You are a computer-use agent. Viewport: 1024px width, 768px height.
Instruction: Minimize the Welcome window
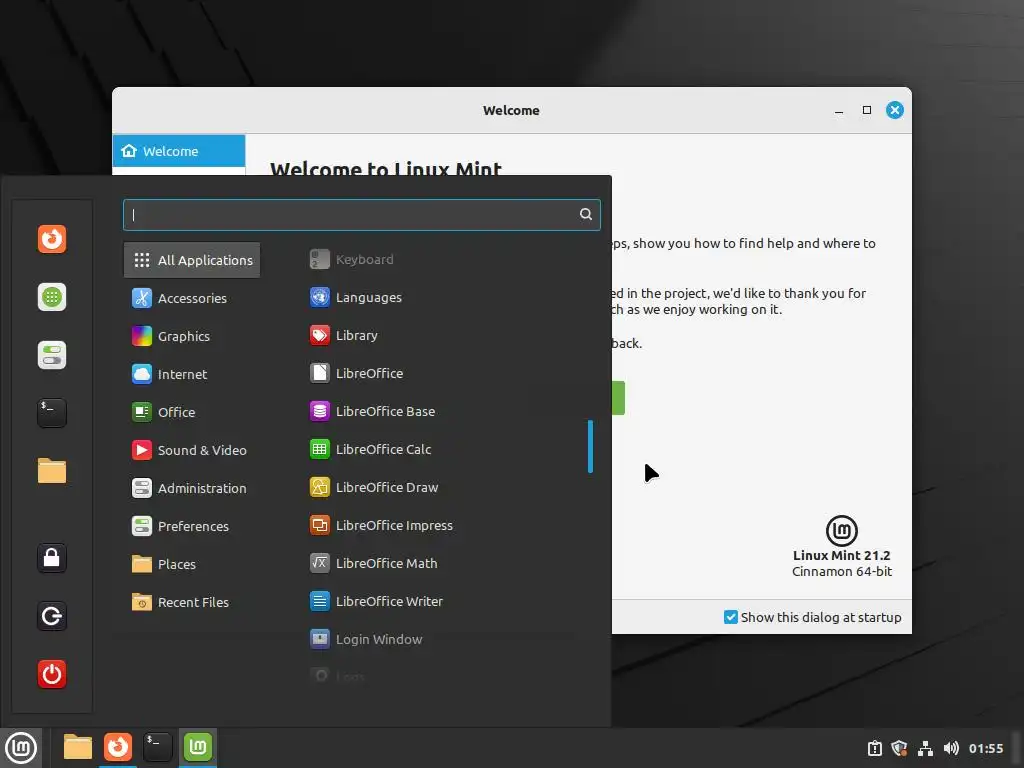(839, 110)
